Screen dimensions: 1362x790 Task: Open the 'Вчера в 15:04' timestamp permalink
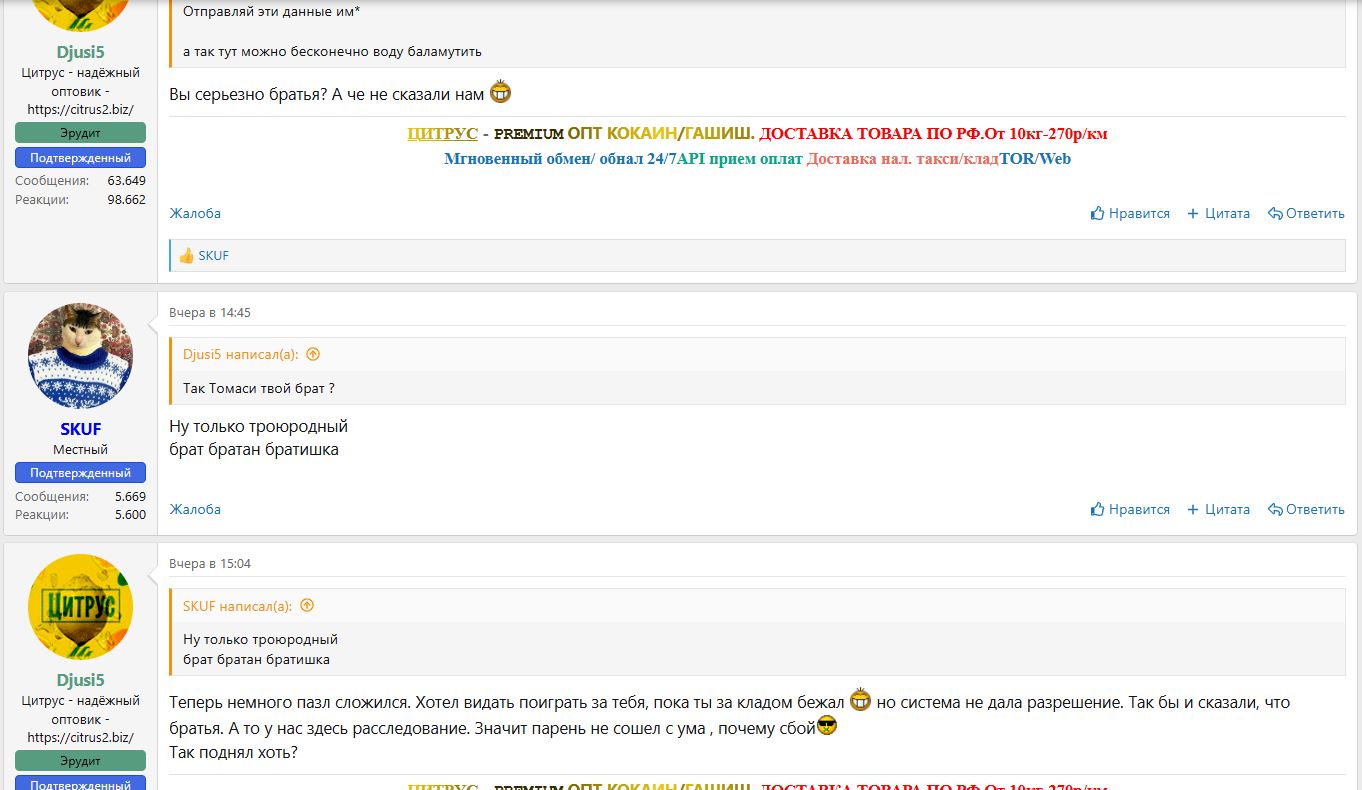coord(210,563)
